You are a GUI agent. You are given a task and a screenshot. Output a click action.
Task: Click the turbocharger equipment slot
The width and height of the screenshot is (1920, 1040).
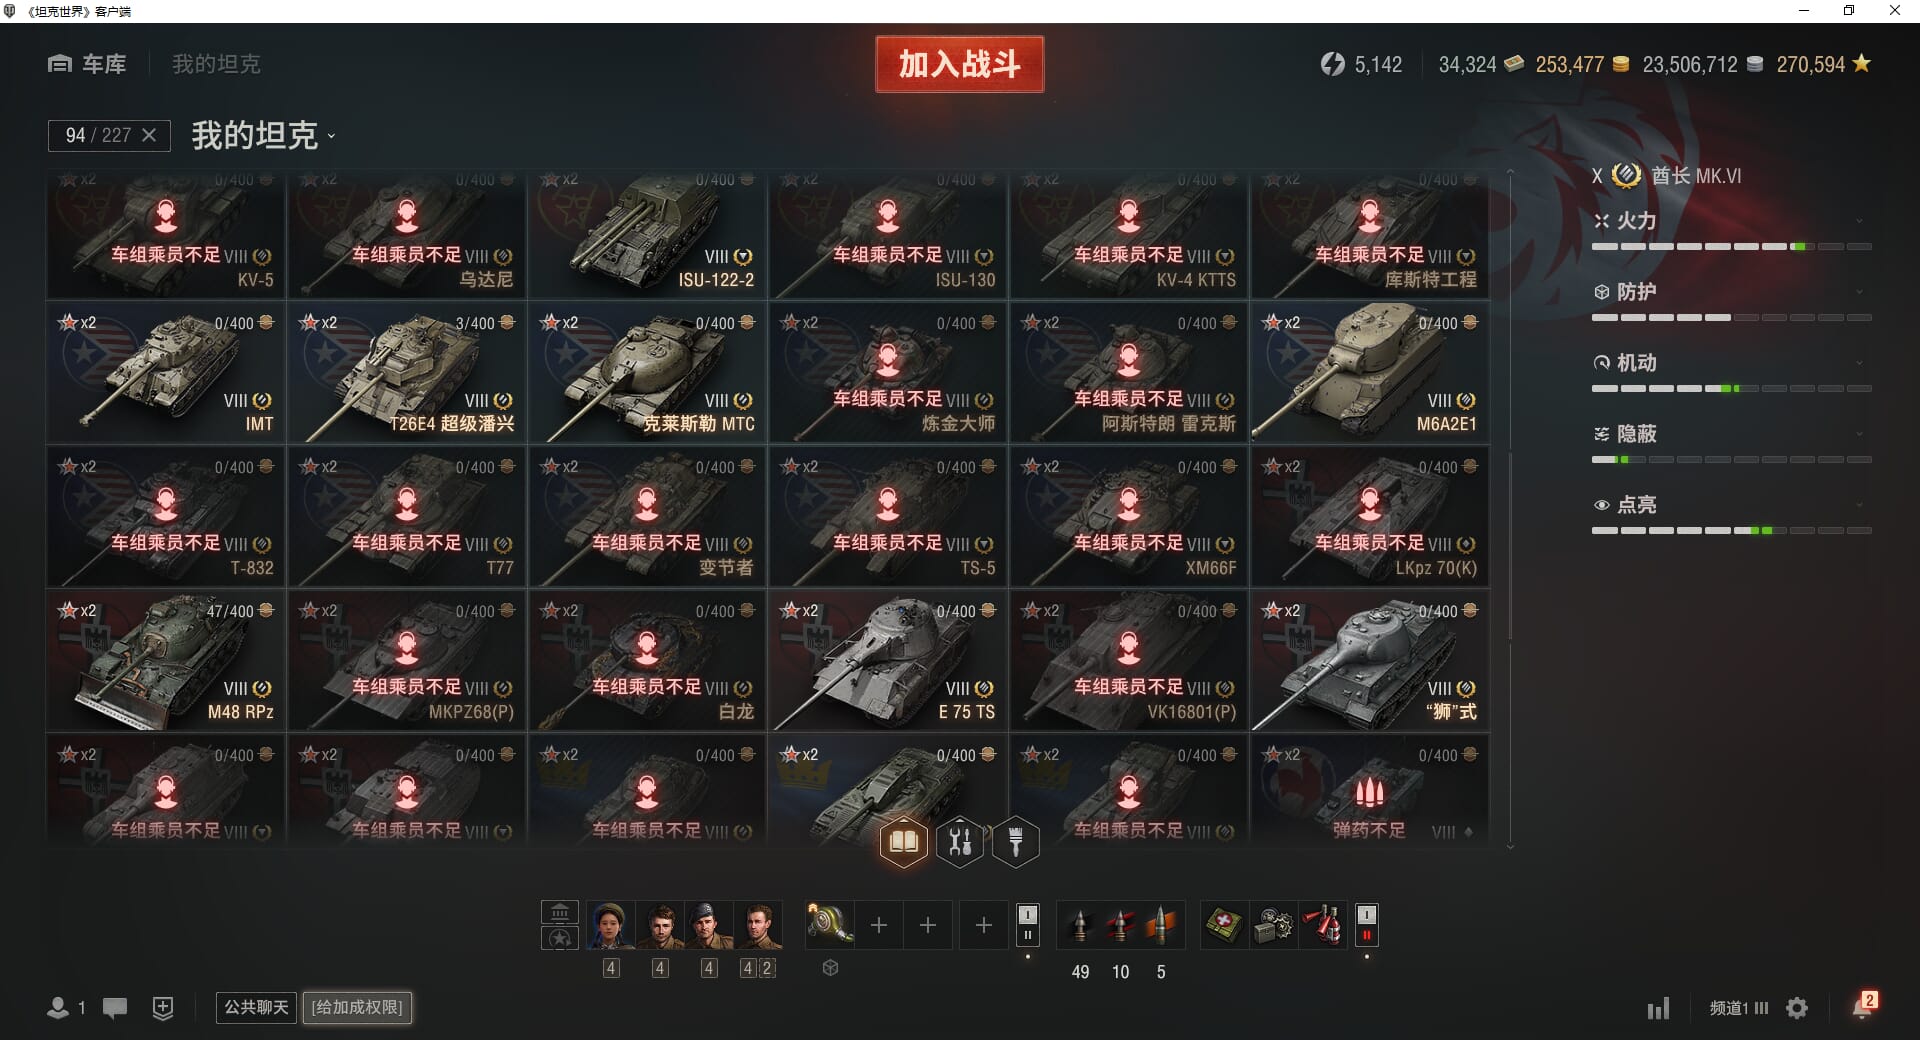(830, 925)
